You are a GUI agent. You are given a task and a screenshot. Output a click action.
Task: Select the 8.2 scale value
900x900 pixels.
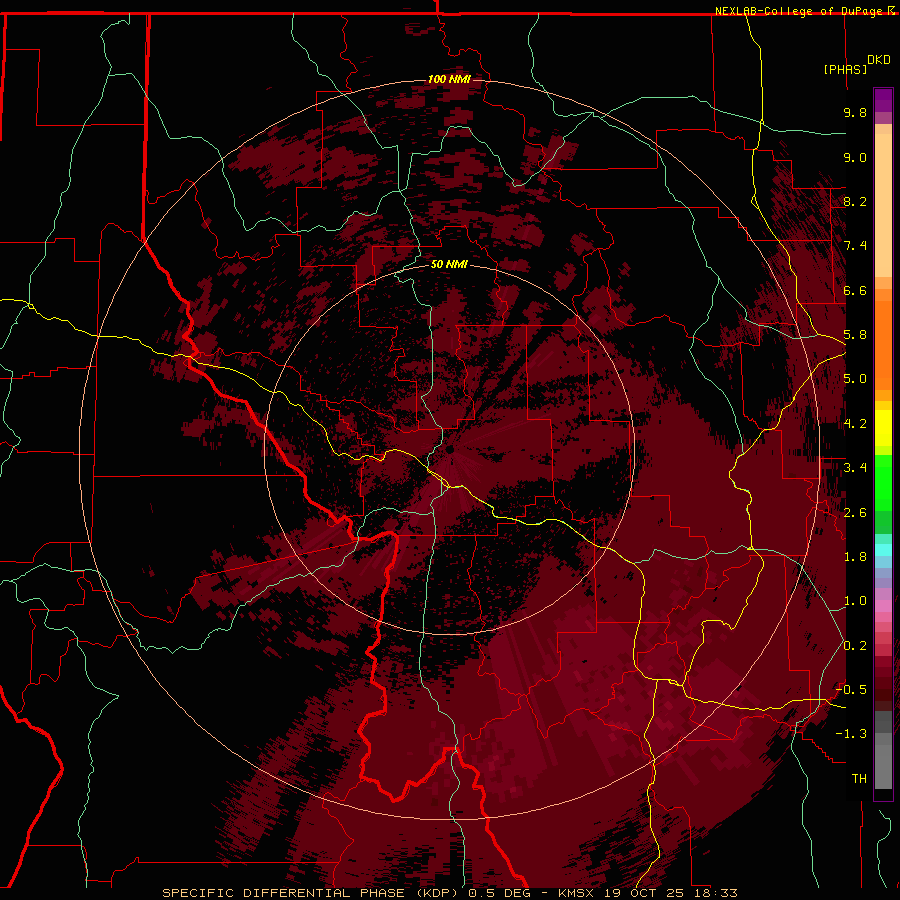tap(855, 201)
